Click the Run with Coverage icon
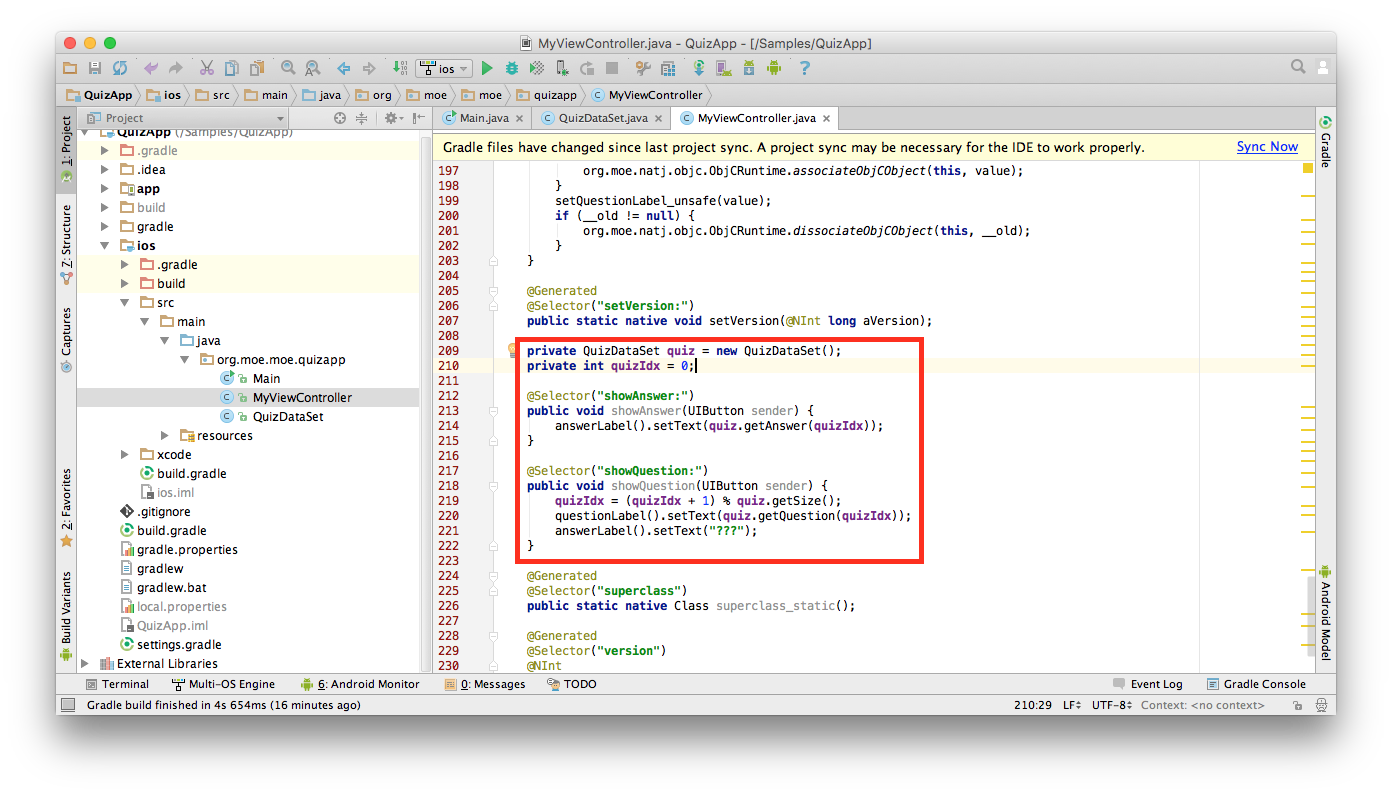1392x795 pixels. tap(537, 68)
